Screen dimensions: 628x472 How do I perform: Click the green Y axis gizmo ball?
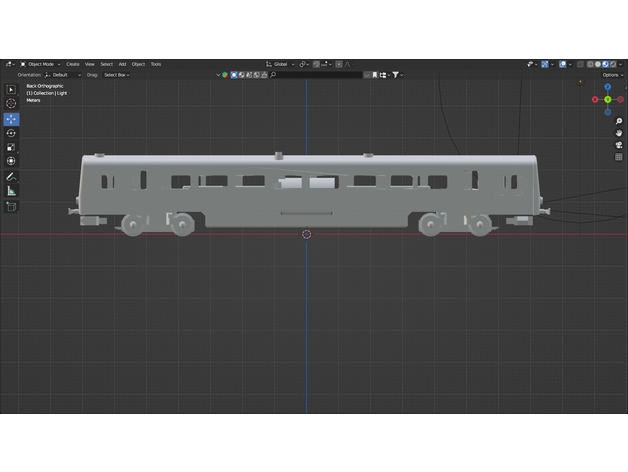[607, 99]
